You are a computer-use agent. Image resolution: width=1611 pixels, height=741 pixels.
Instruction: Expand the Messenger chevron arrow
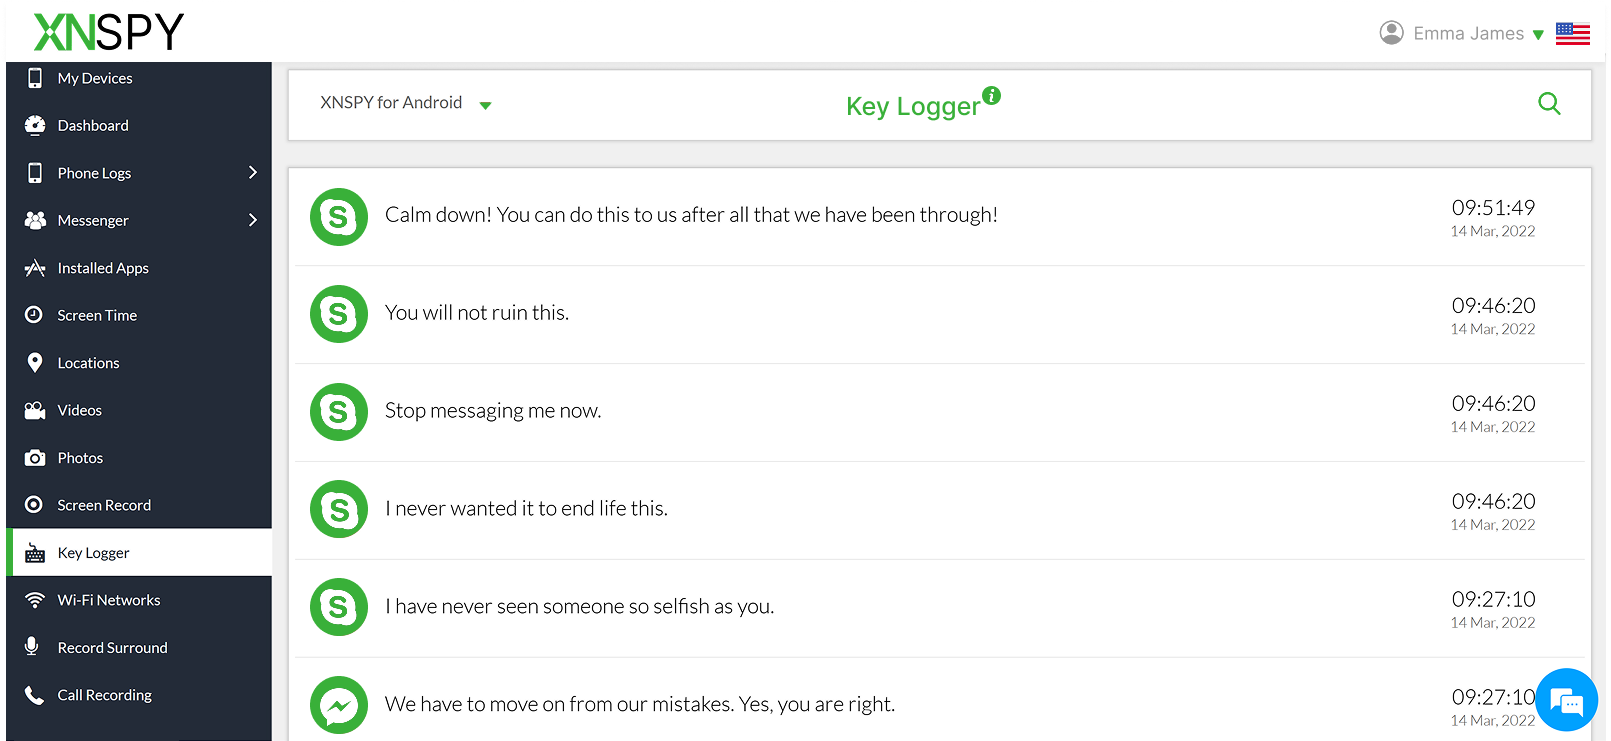click(x=253, y=220)
